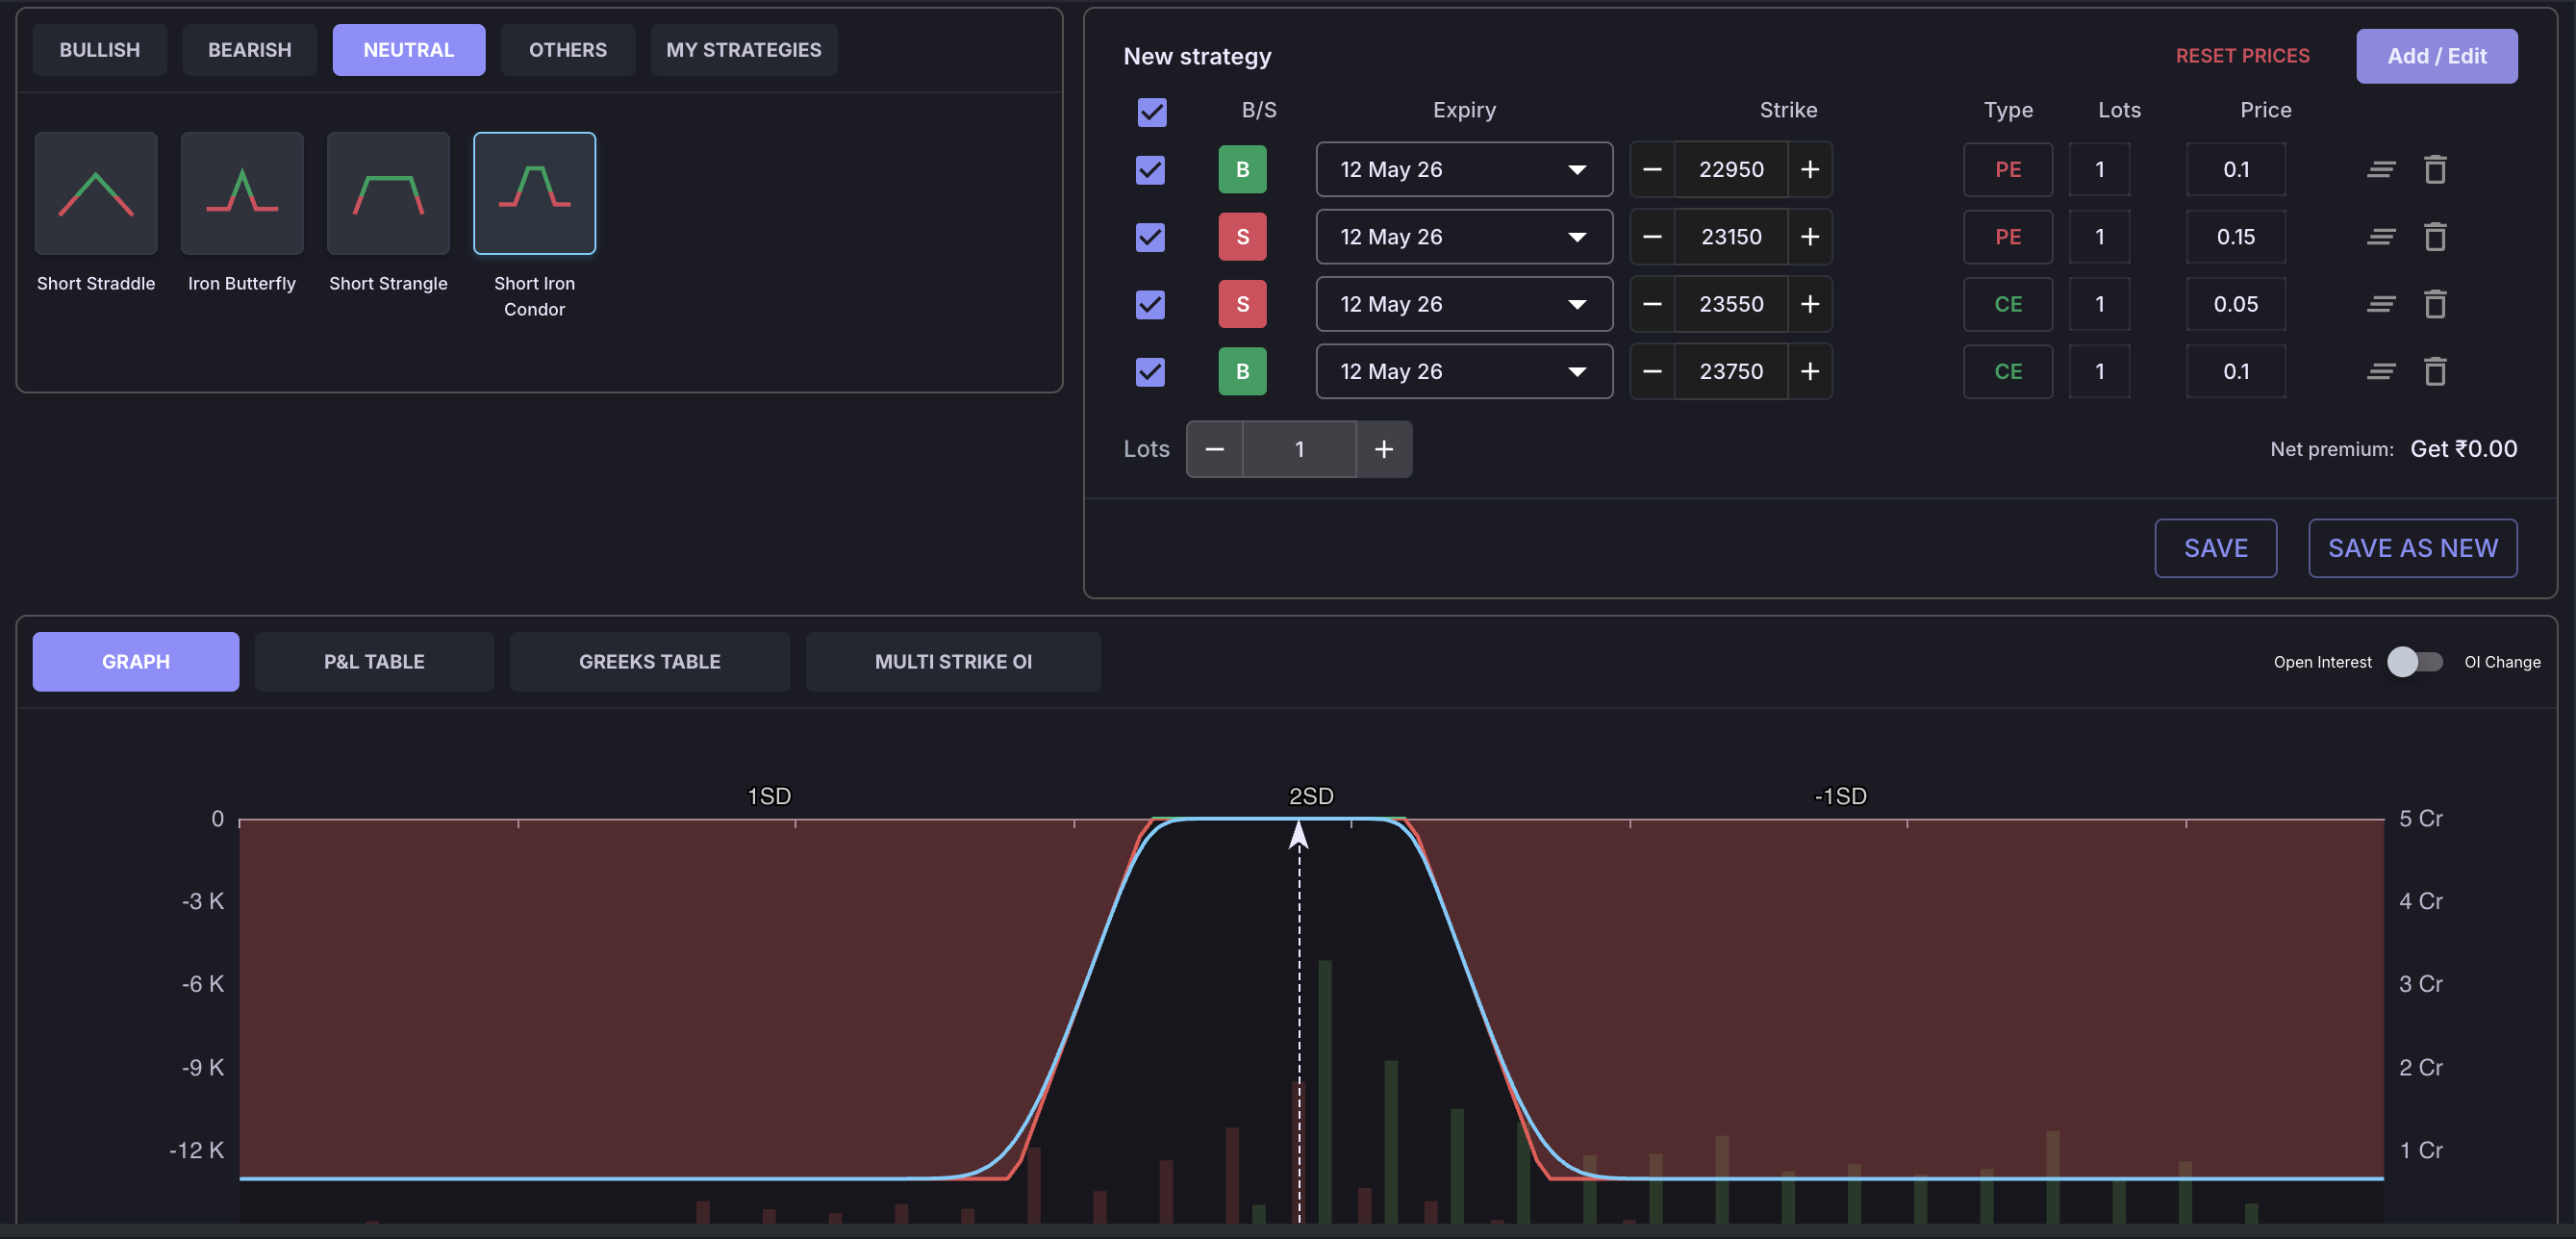Switch to the MULTI STRIKE OI tab
The image size is (2576, 1239).
[x=953, y=662]
